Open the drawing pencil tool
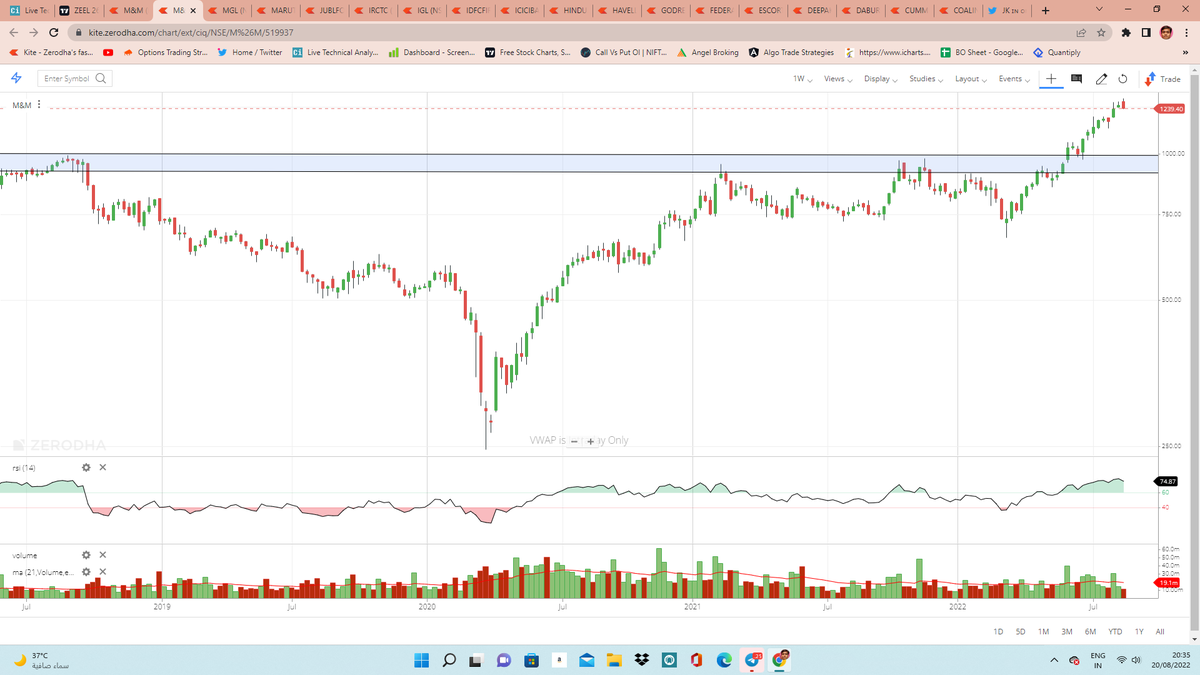 click(1101, 78)
